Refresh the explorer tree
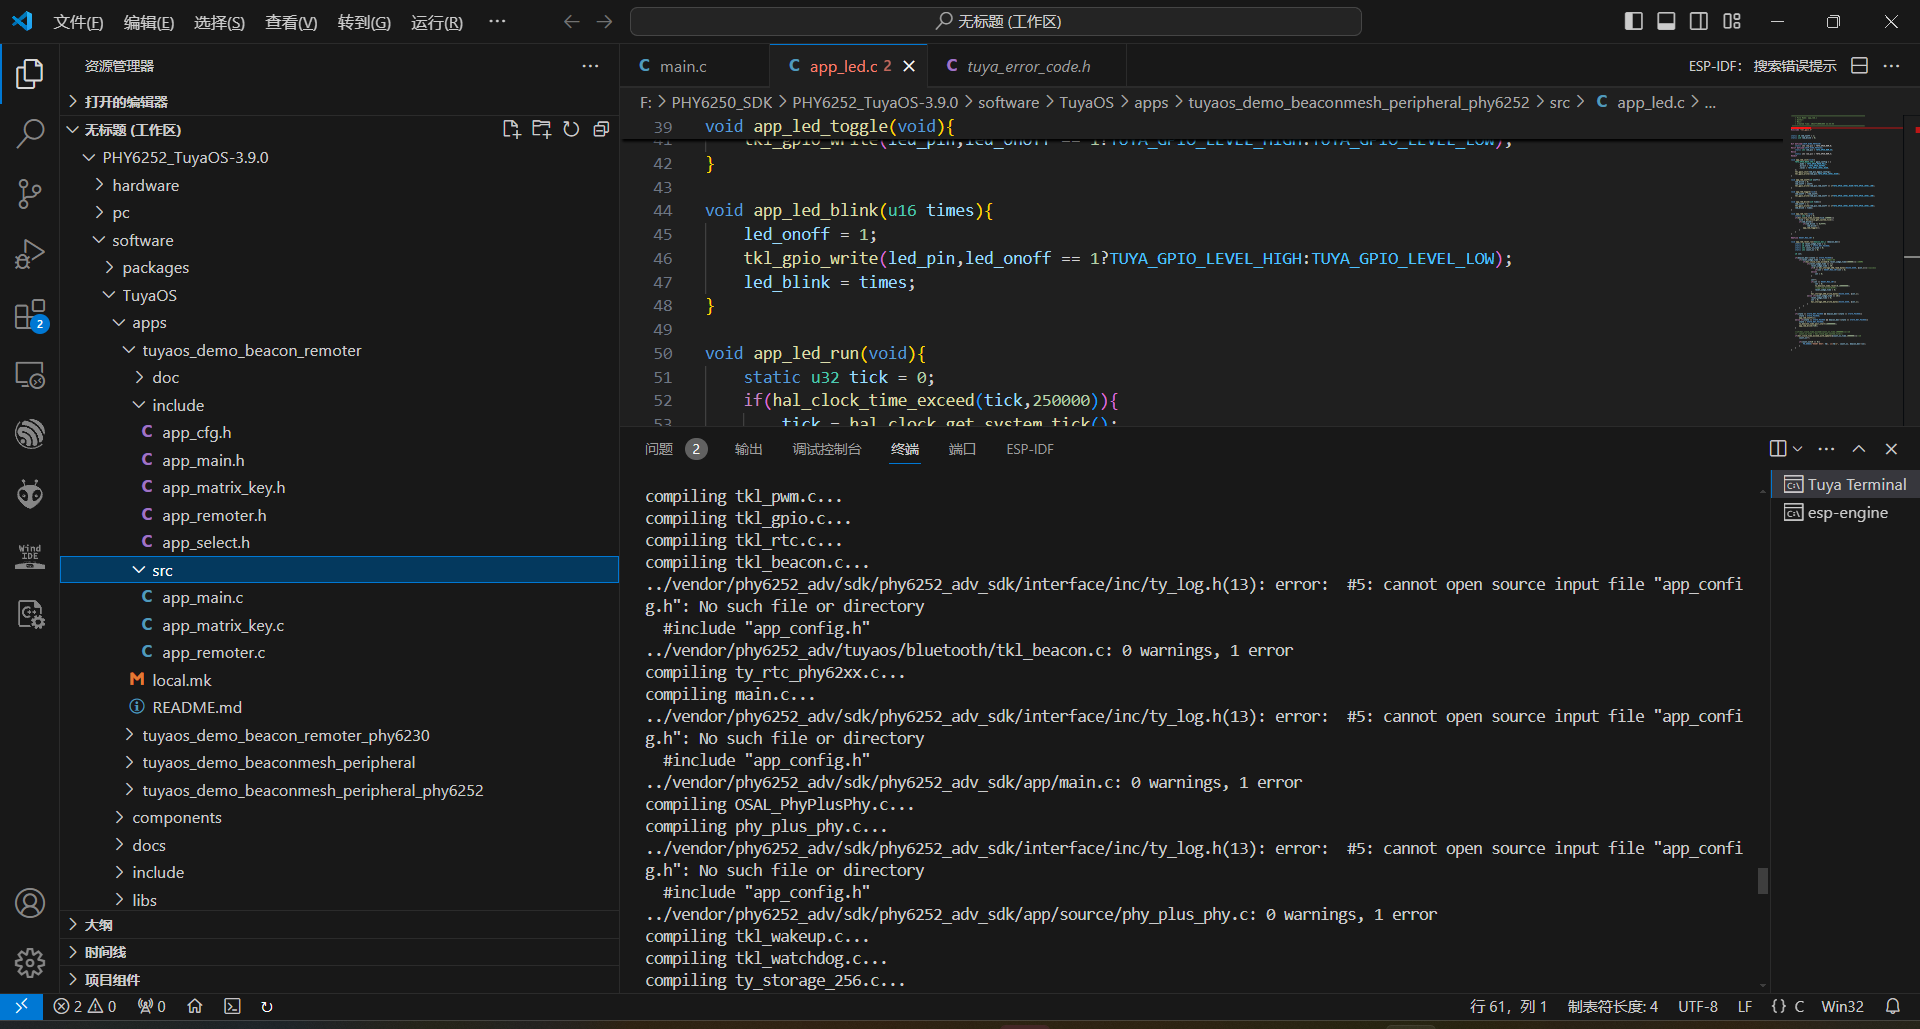 coord(571,129)
